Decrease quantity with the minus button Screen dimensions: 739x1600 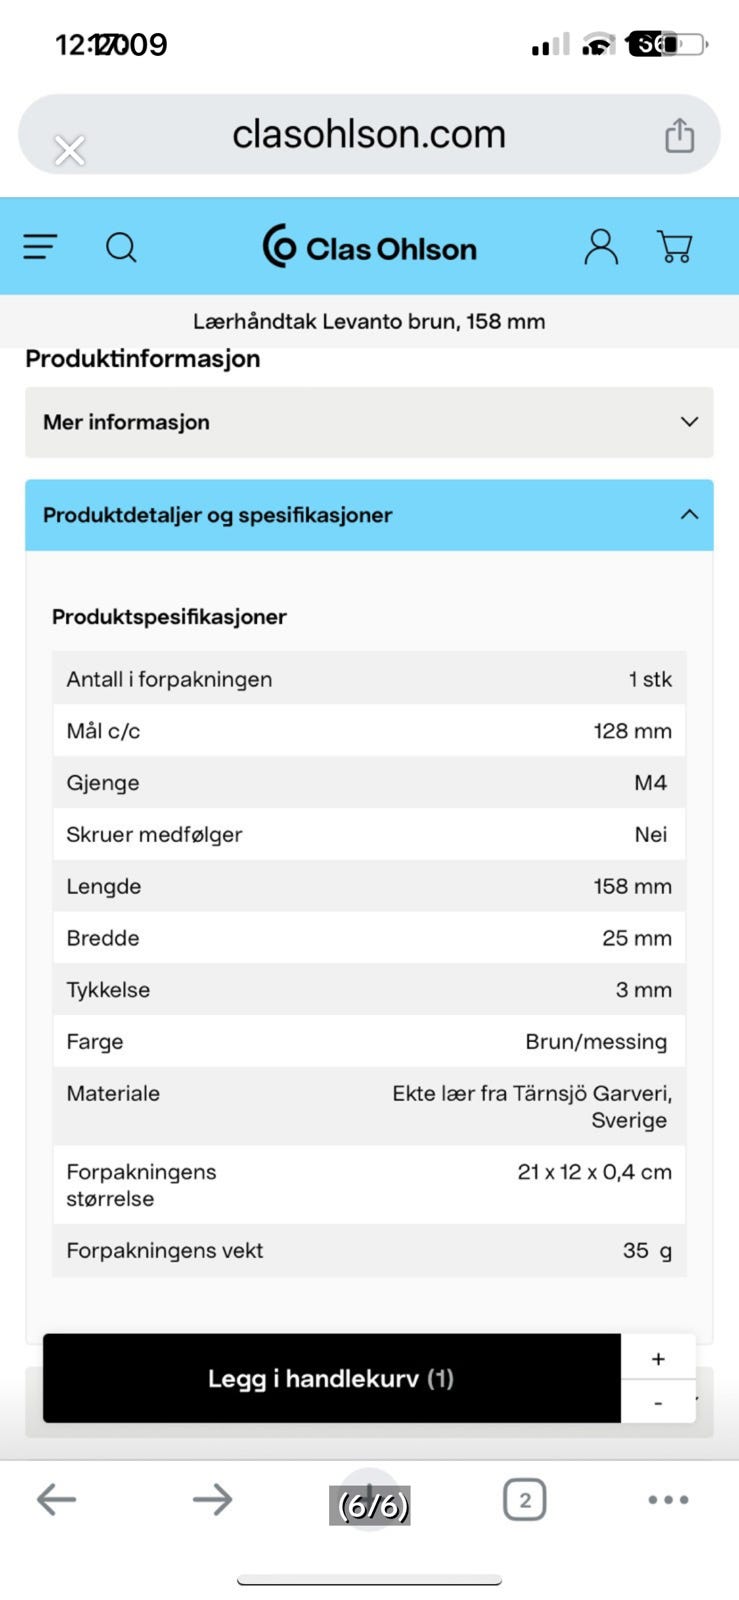click(x=658, y=1403)
